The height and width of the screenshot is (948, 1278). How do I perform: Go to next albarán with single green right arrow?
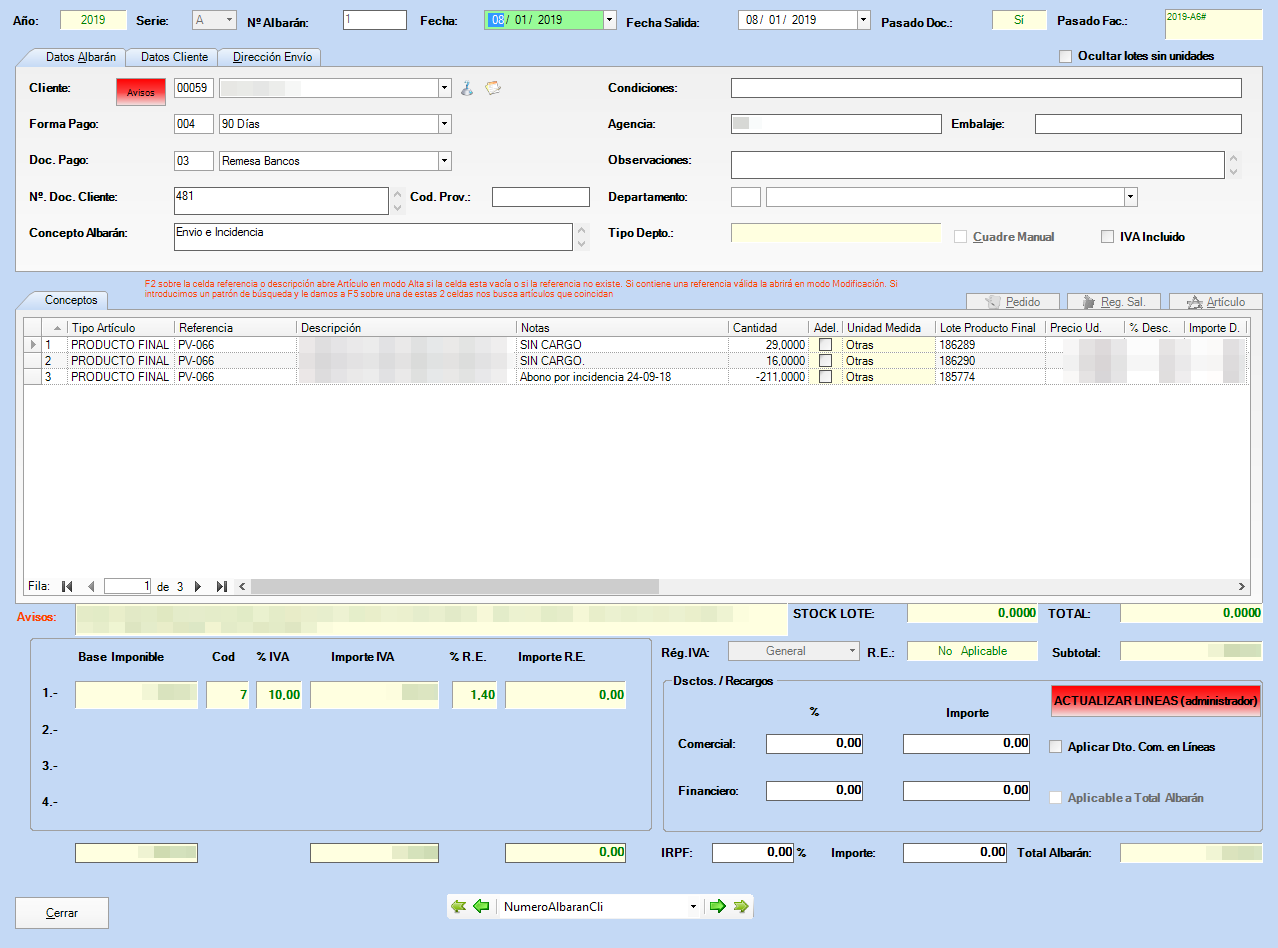click(717, 907)
